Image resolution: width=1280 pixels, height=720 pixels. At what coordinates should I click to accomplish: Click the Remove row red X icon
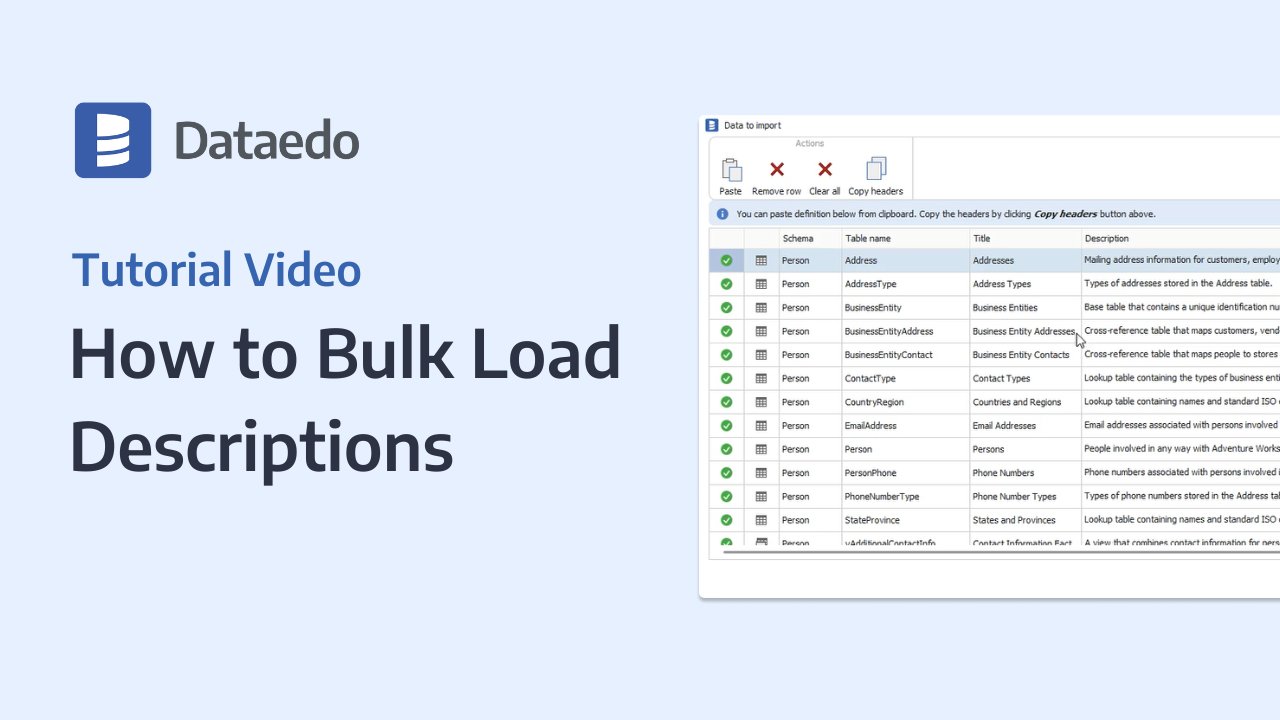[776, 170]
